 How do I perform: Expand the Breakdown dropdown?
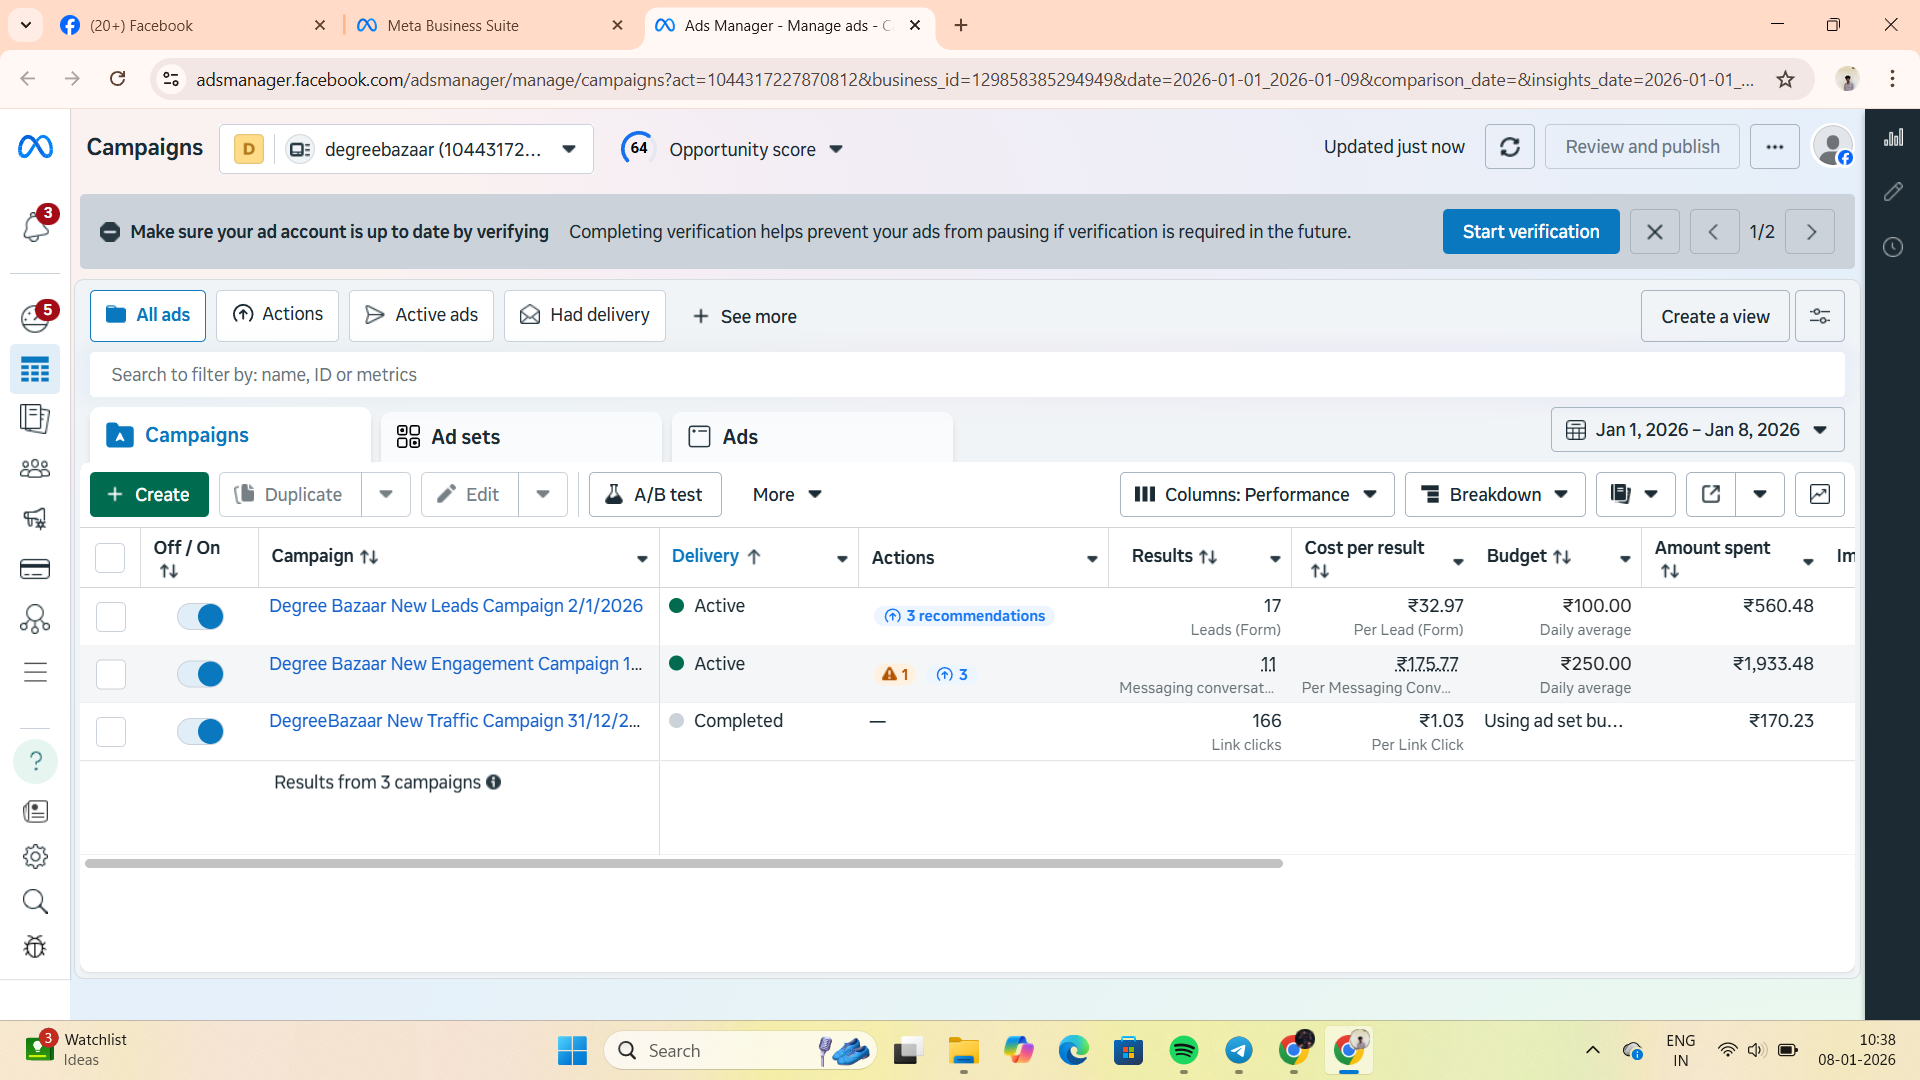[1494, 495]
